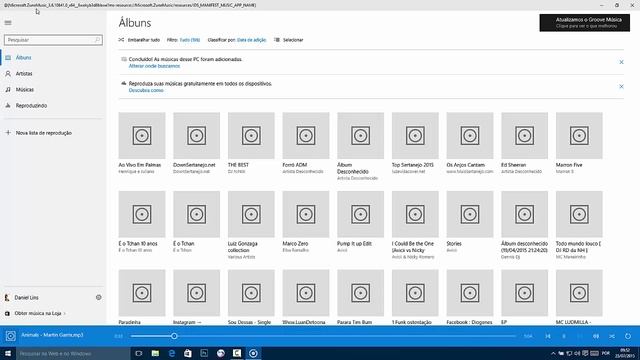
Task: Open Pump It up Edit album cover
Action: pos(360,214)
